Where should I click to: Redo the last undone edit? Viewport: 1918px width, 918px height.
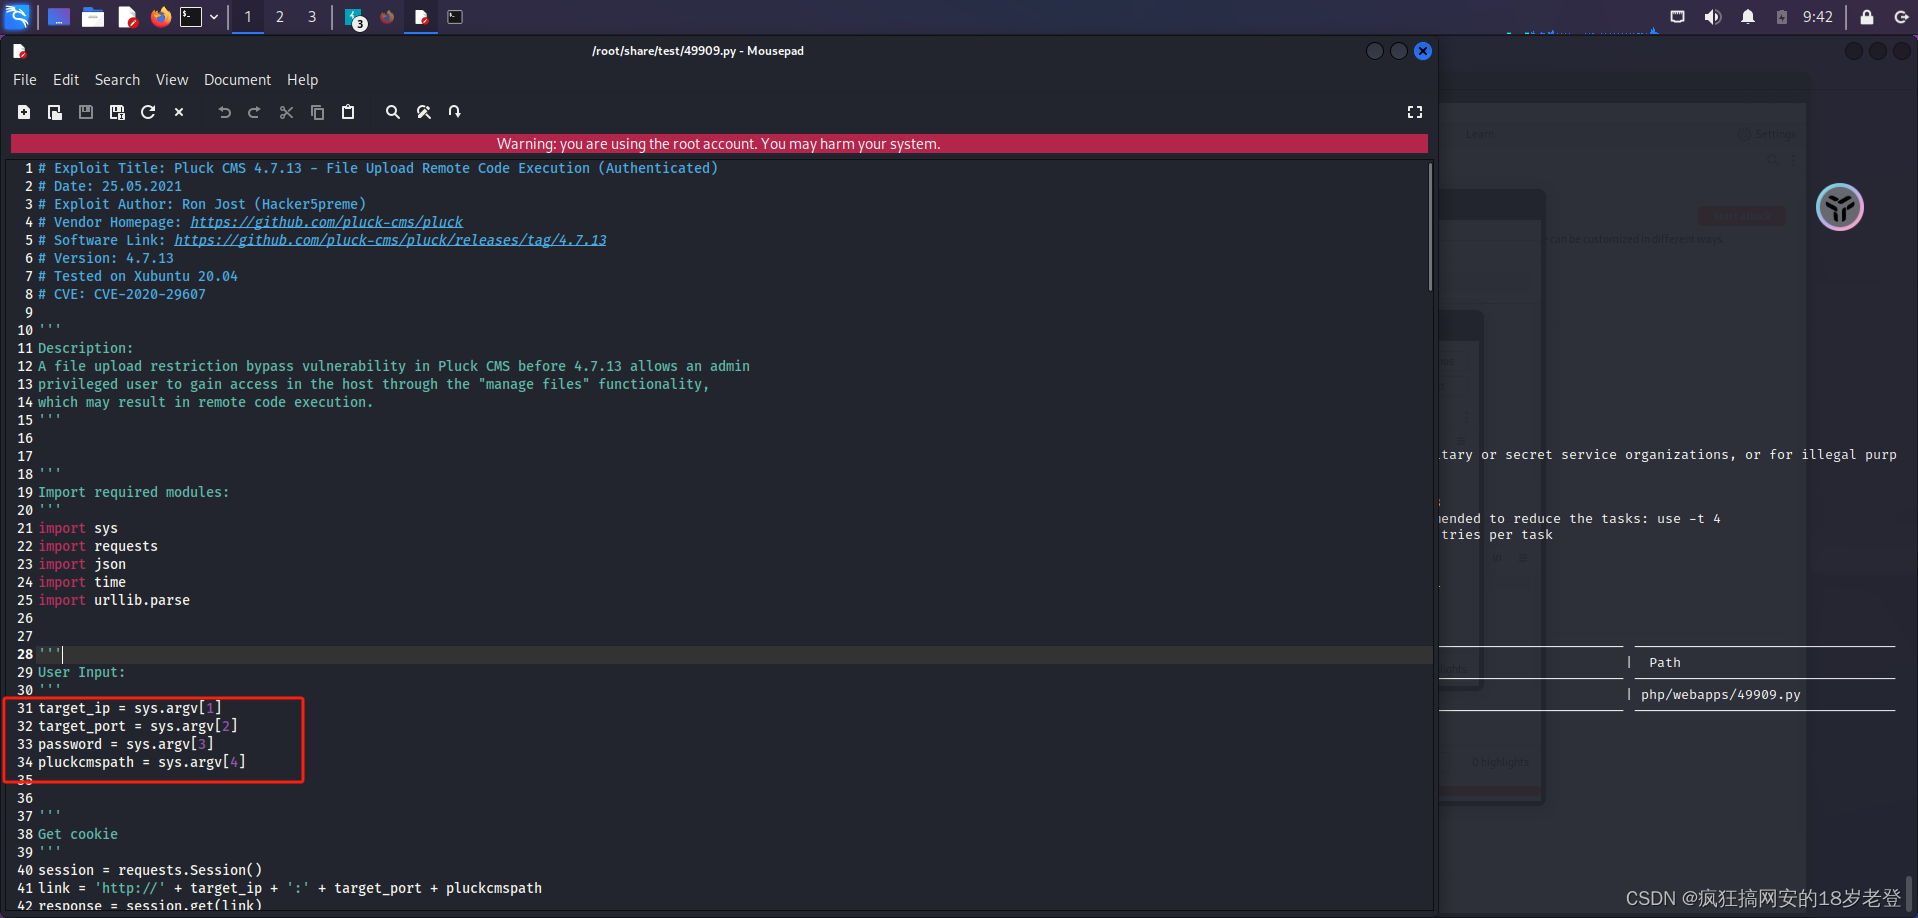click(254, 112)
